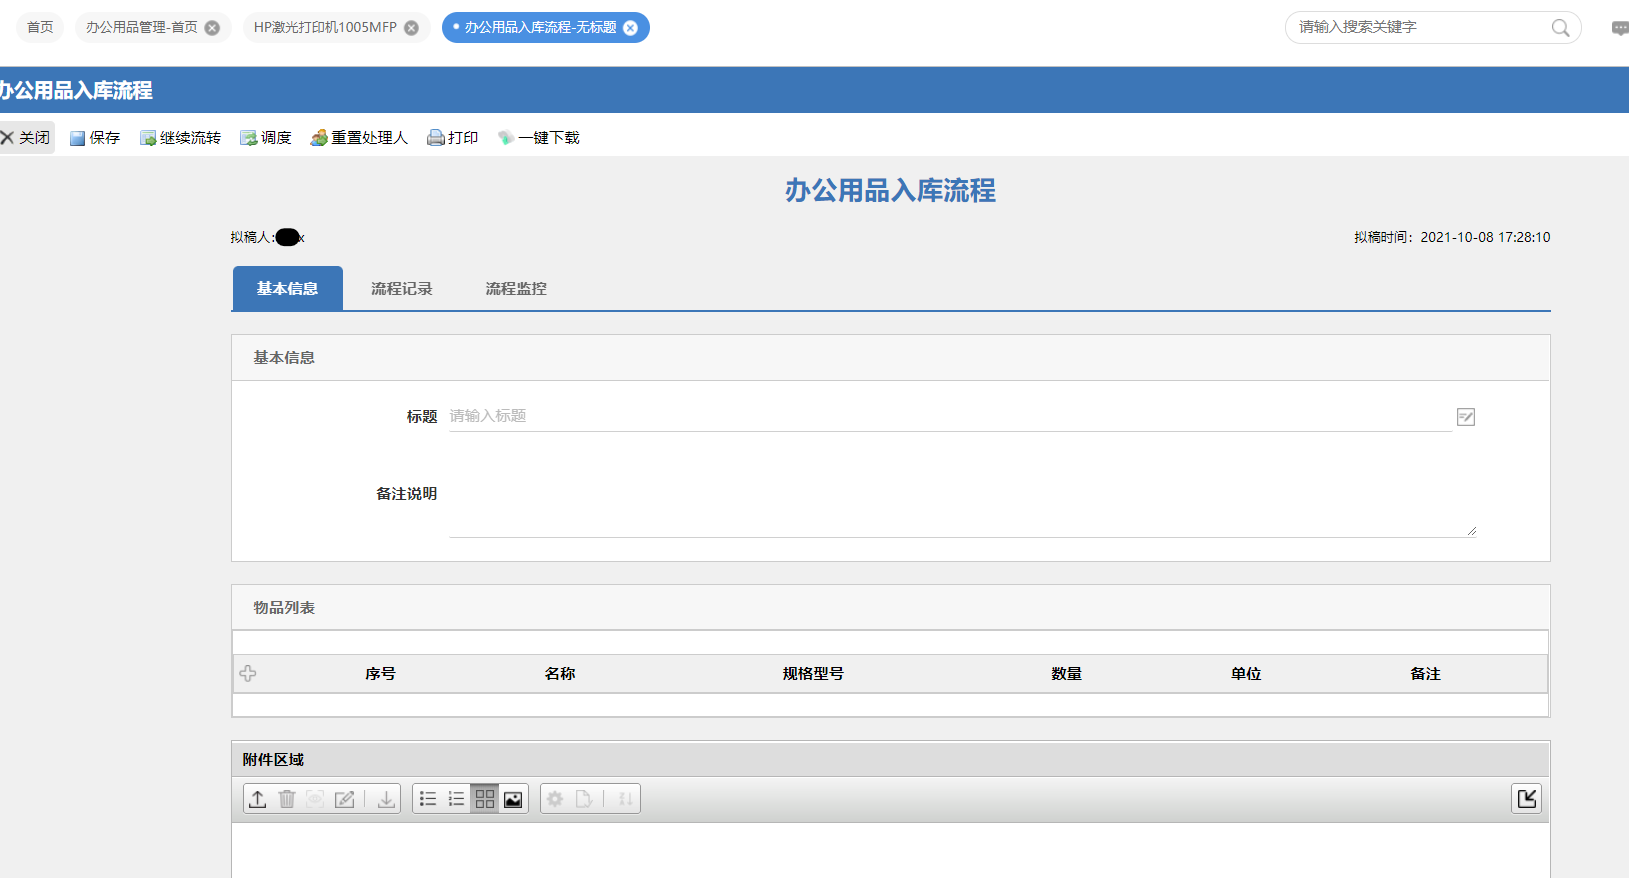Click the search magnifier icon
The width and height of the screenshot is (1629, 878).
click(x=1560, y=28)
